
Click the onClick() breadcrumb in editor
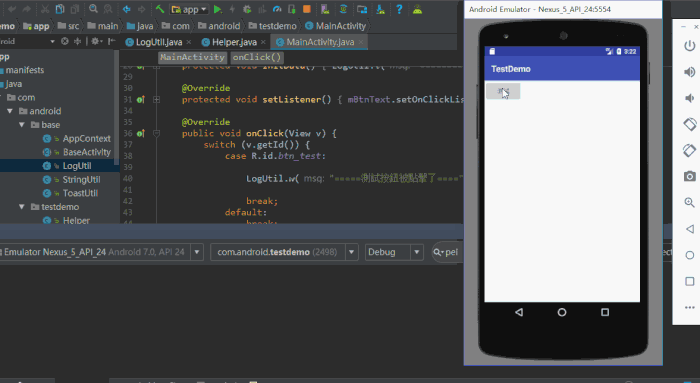pos(257,57)
